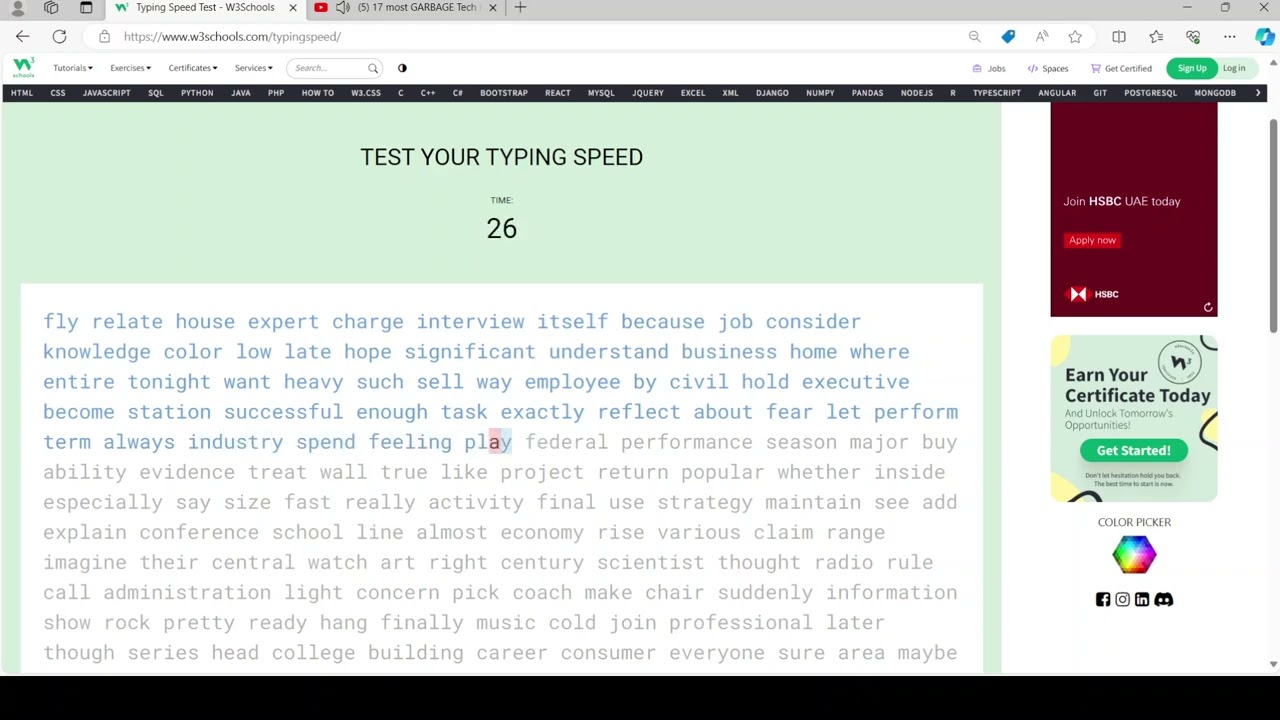The height and width of the screenshot is (720, 1280).
Task: Open the NODEJS menu item
Action: 916,93
